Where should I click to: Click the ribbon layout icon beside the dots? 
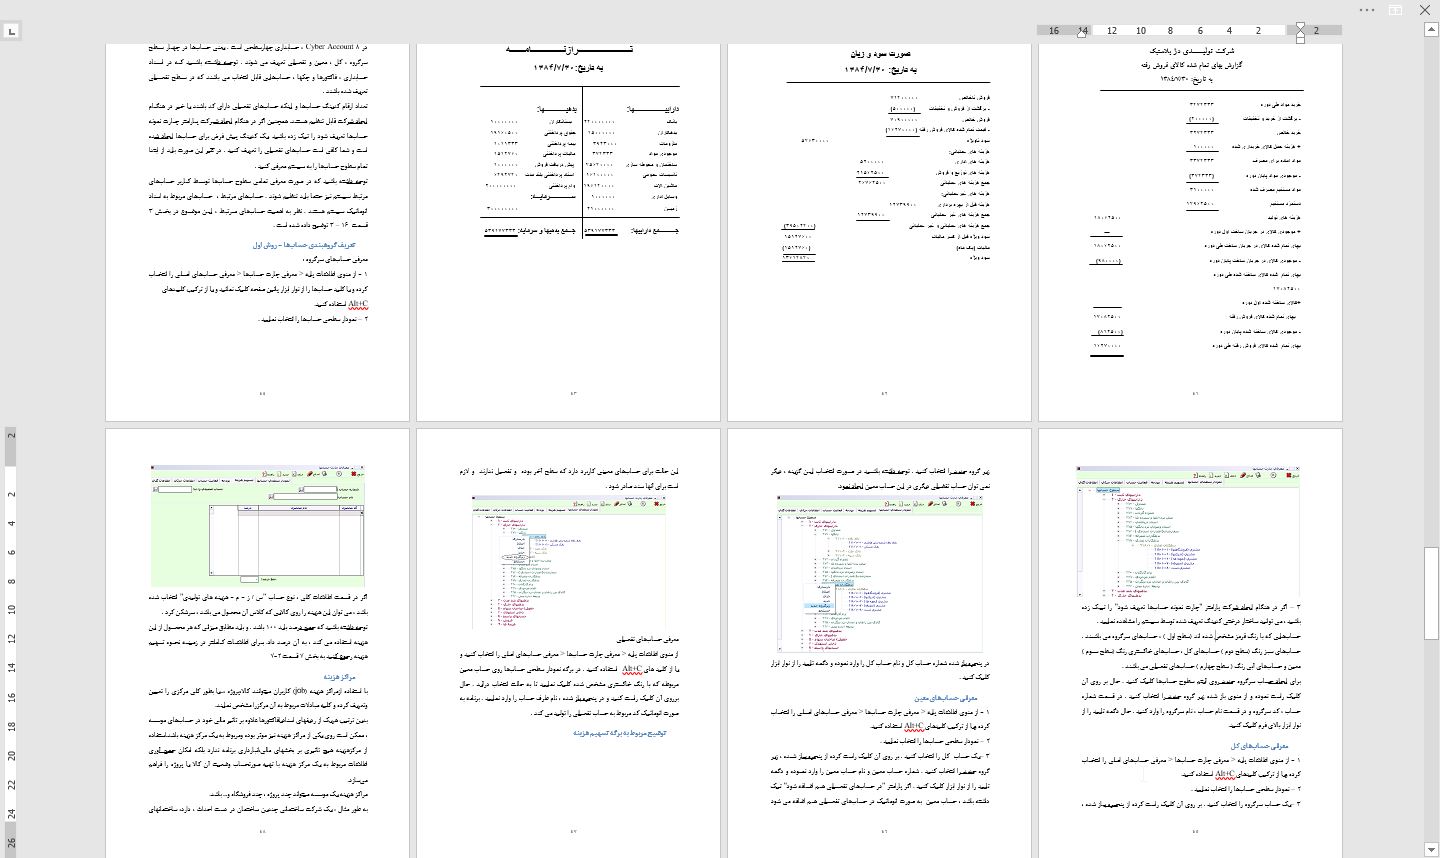point(1395,10)
